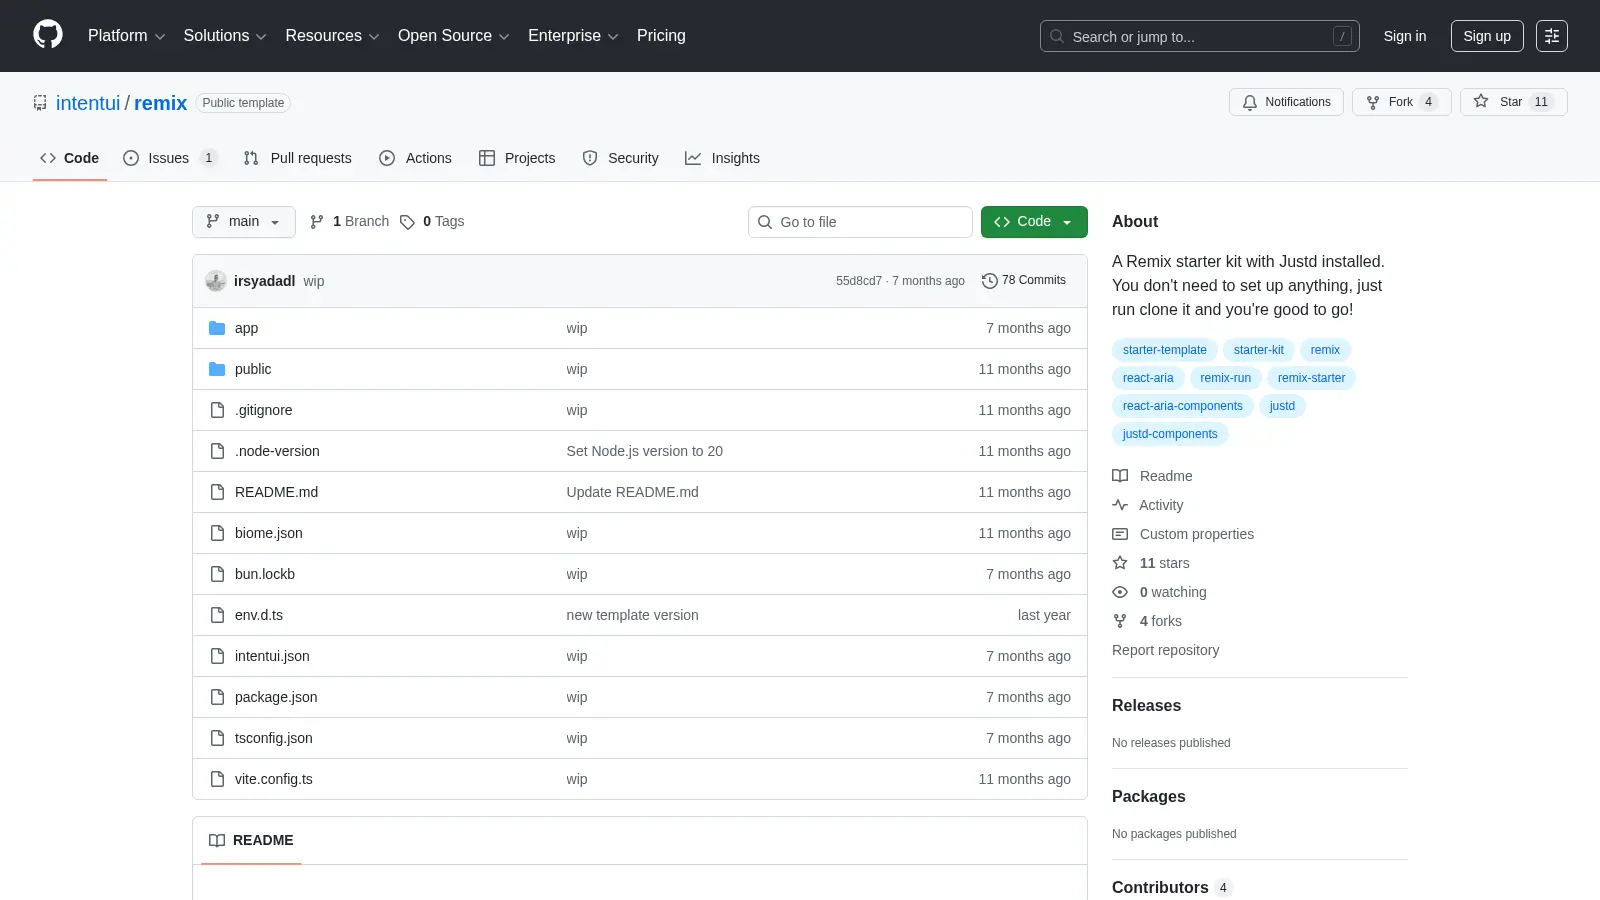Open the package.json file
1600x900 pixels.
click(x=276, y=697)
